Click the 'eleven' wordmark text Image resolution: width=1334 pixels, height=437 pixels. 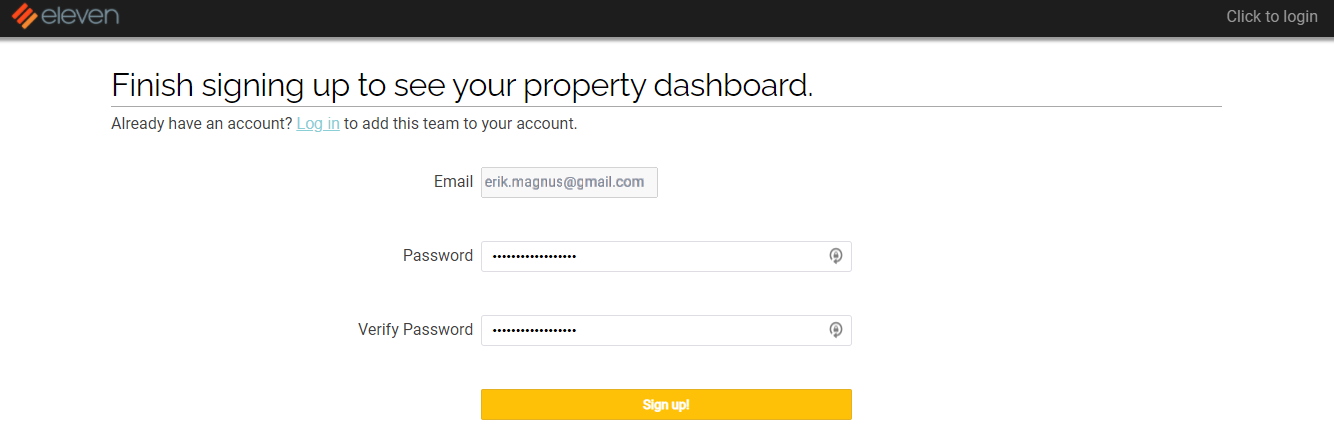coord(80,16)
